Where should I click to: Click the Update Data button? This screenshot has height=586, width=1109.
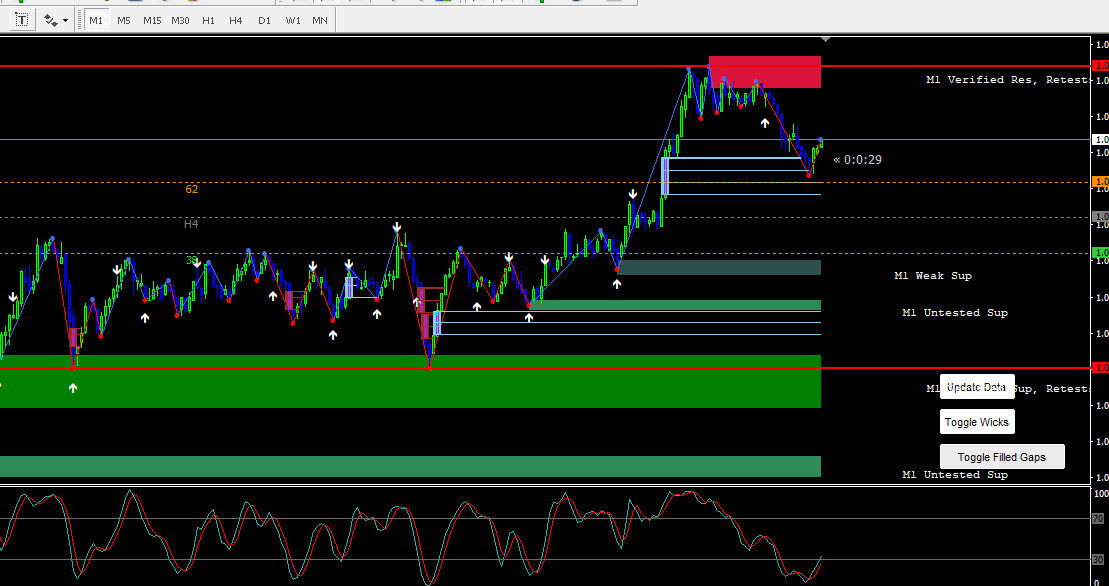pos(977,387)
